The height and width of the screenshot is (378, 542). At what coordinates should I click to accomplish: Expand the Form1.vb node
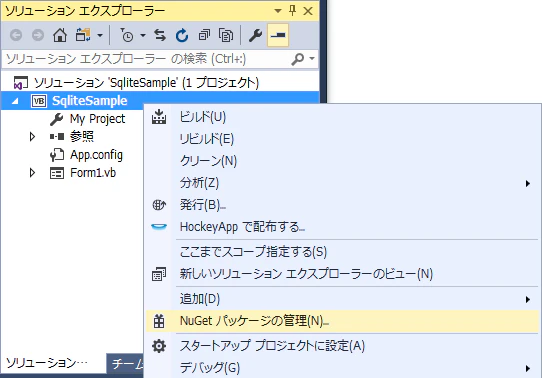coord(32,173)
